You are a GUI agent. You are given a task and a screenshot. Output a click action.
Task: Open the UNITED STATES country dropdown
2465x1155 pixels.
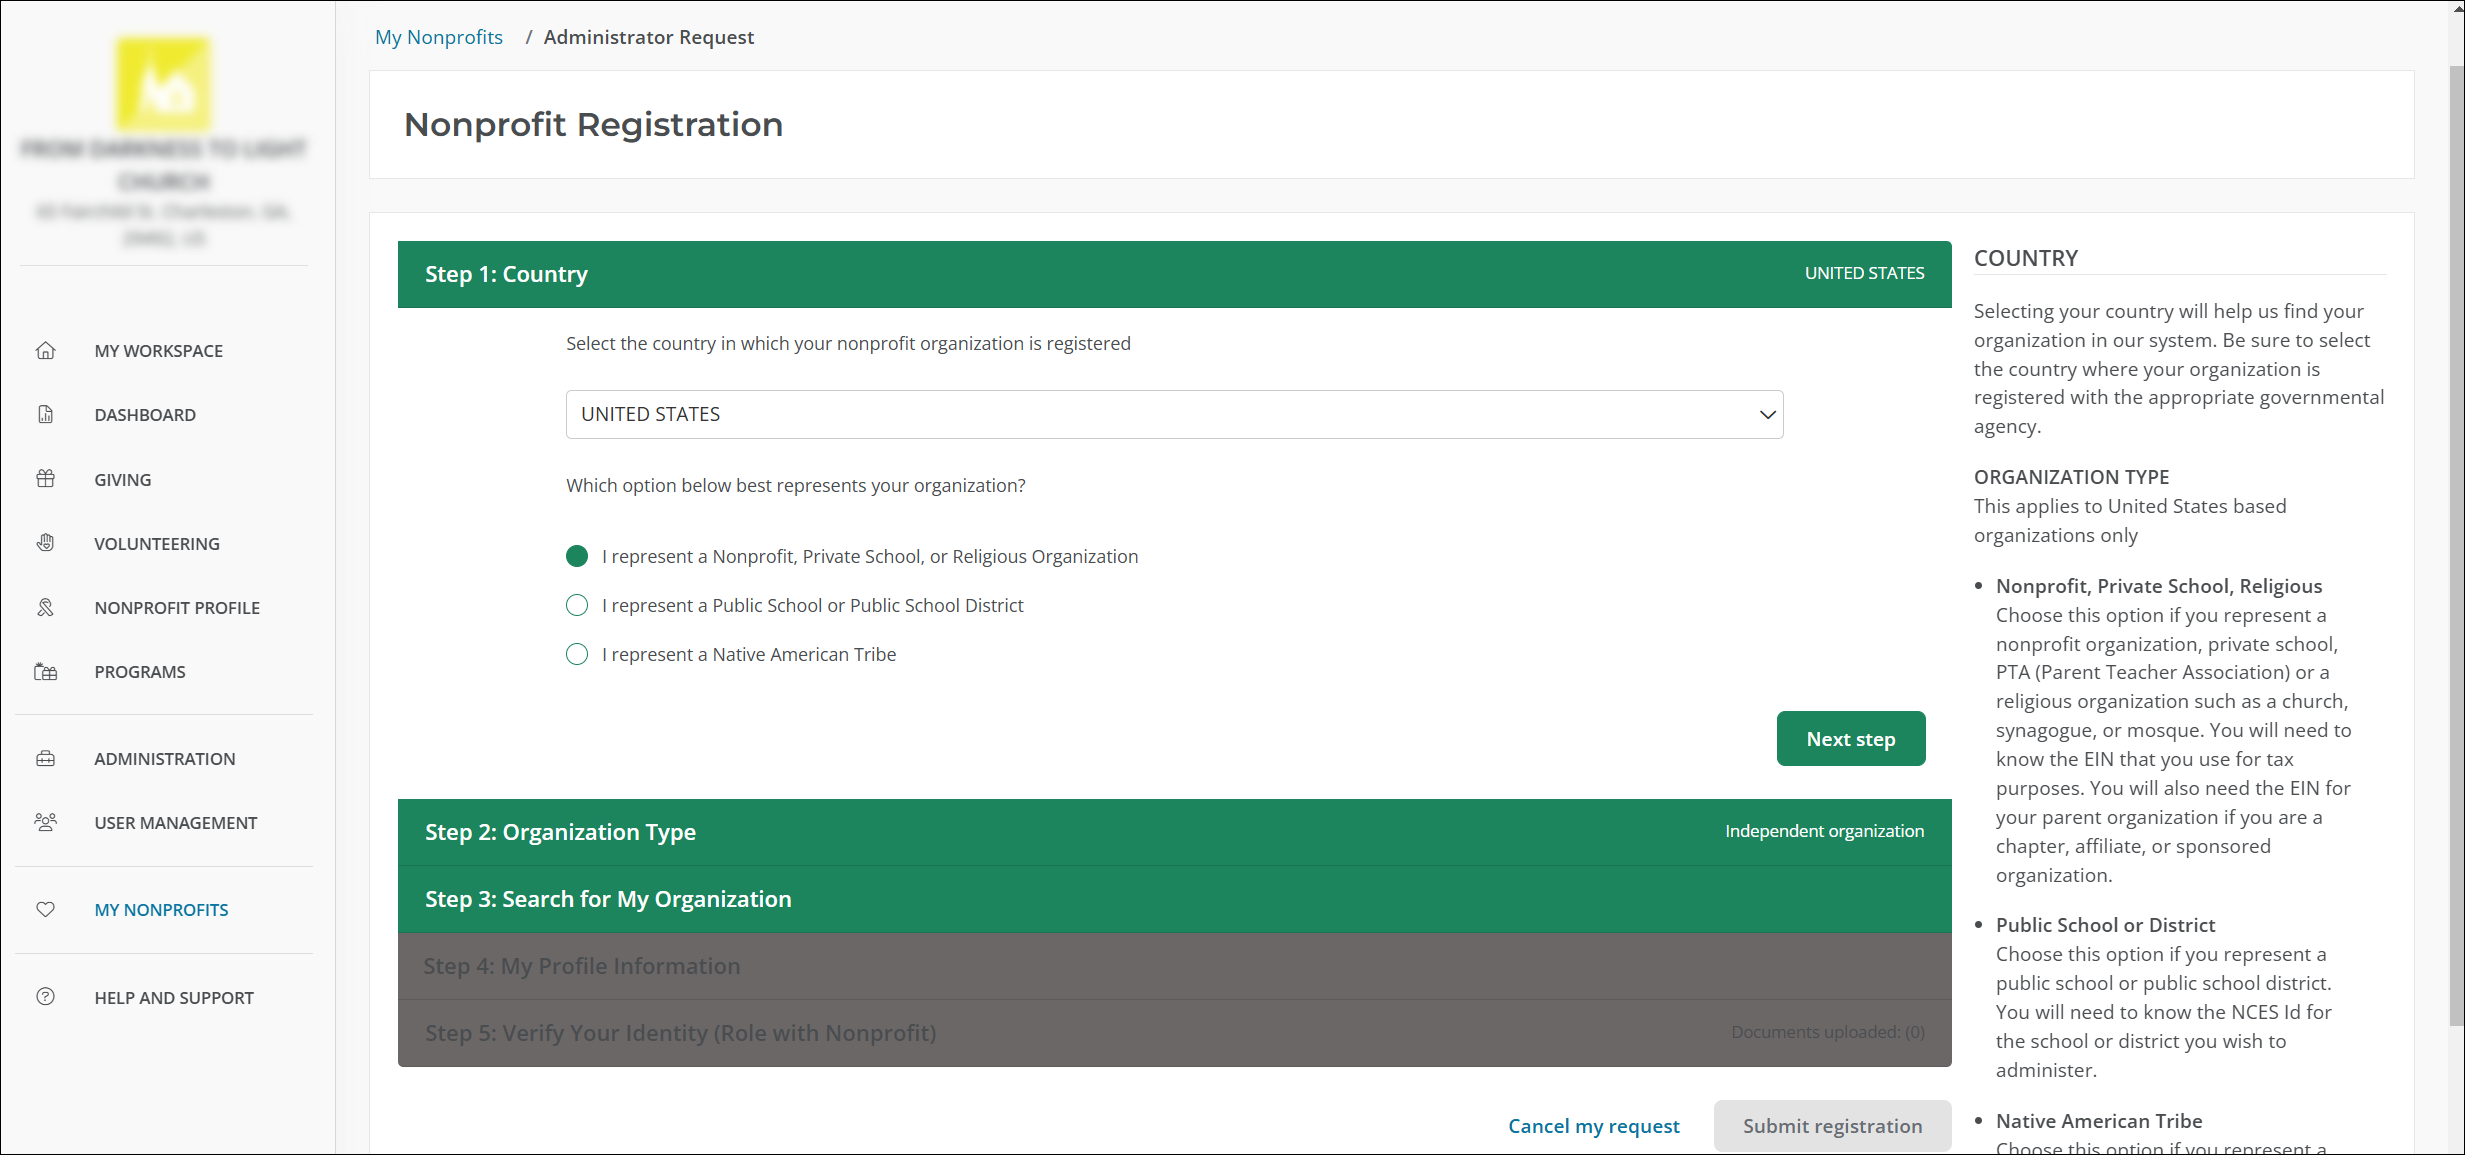click(1174, 414)
